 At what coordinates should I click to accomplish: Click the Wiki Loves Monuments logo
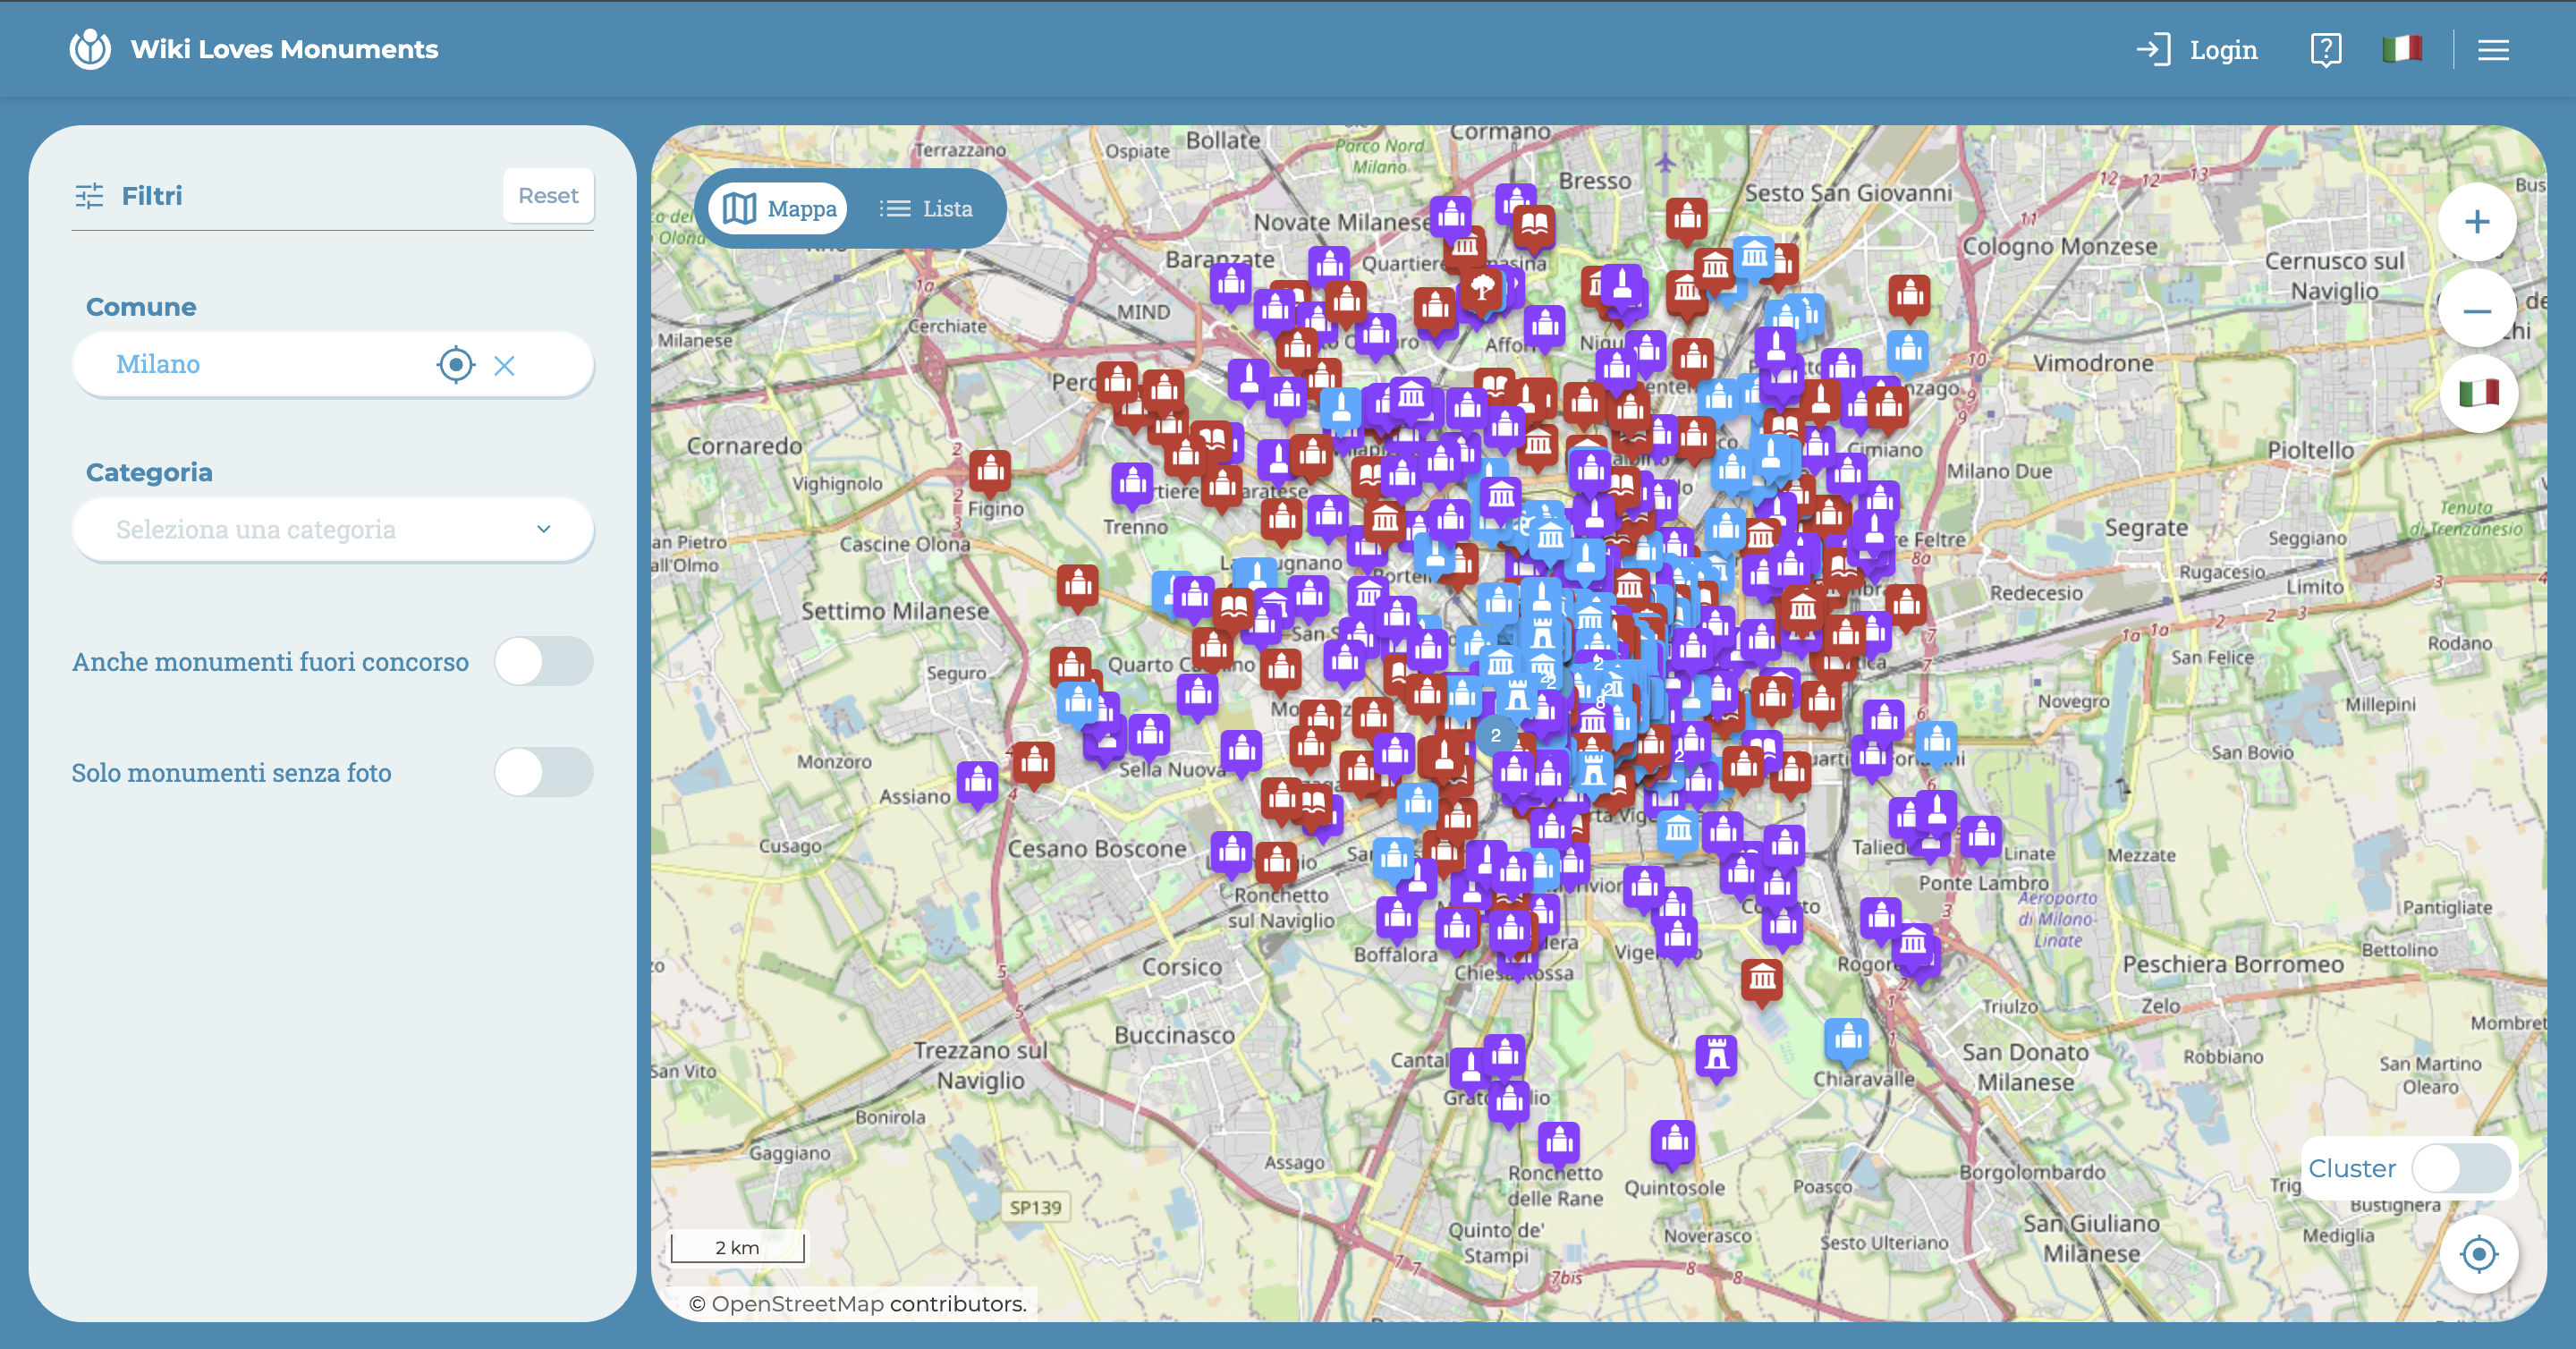point(90,48)
